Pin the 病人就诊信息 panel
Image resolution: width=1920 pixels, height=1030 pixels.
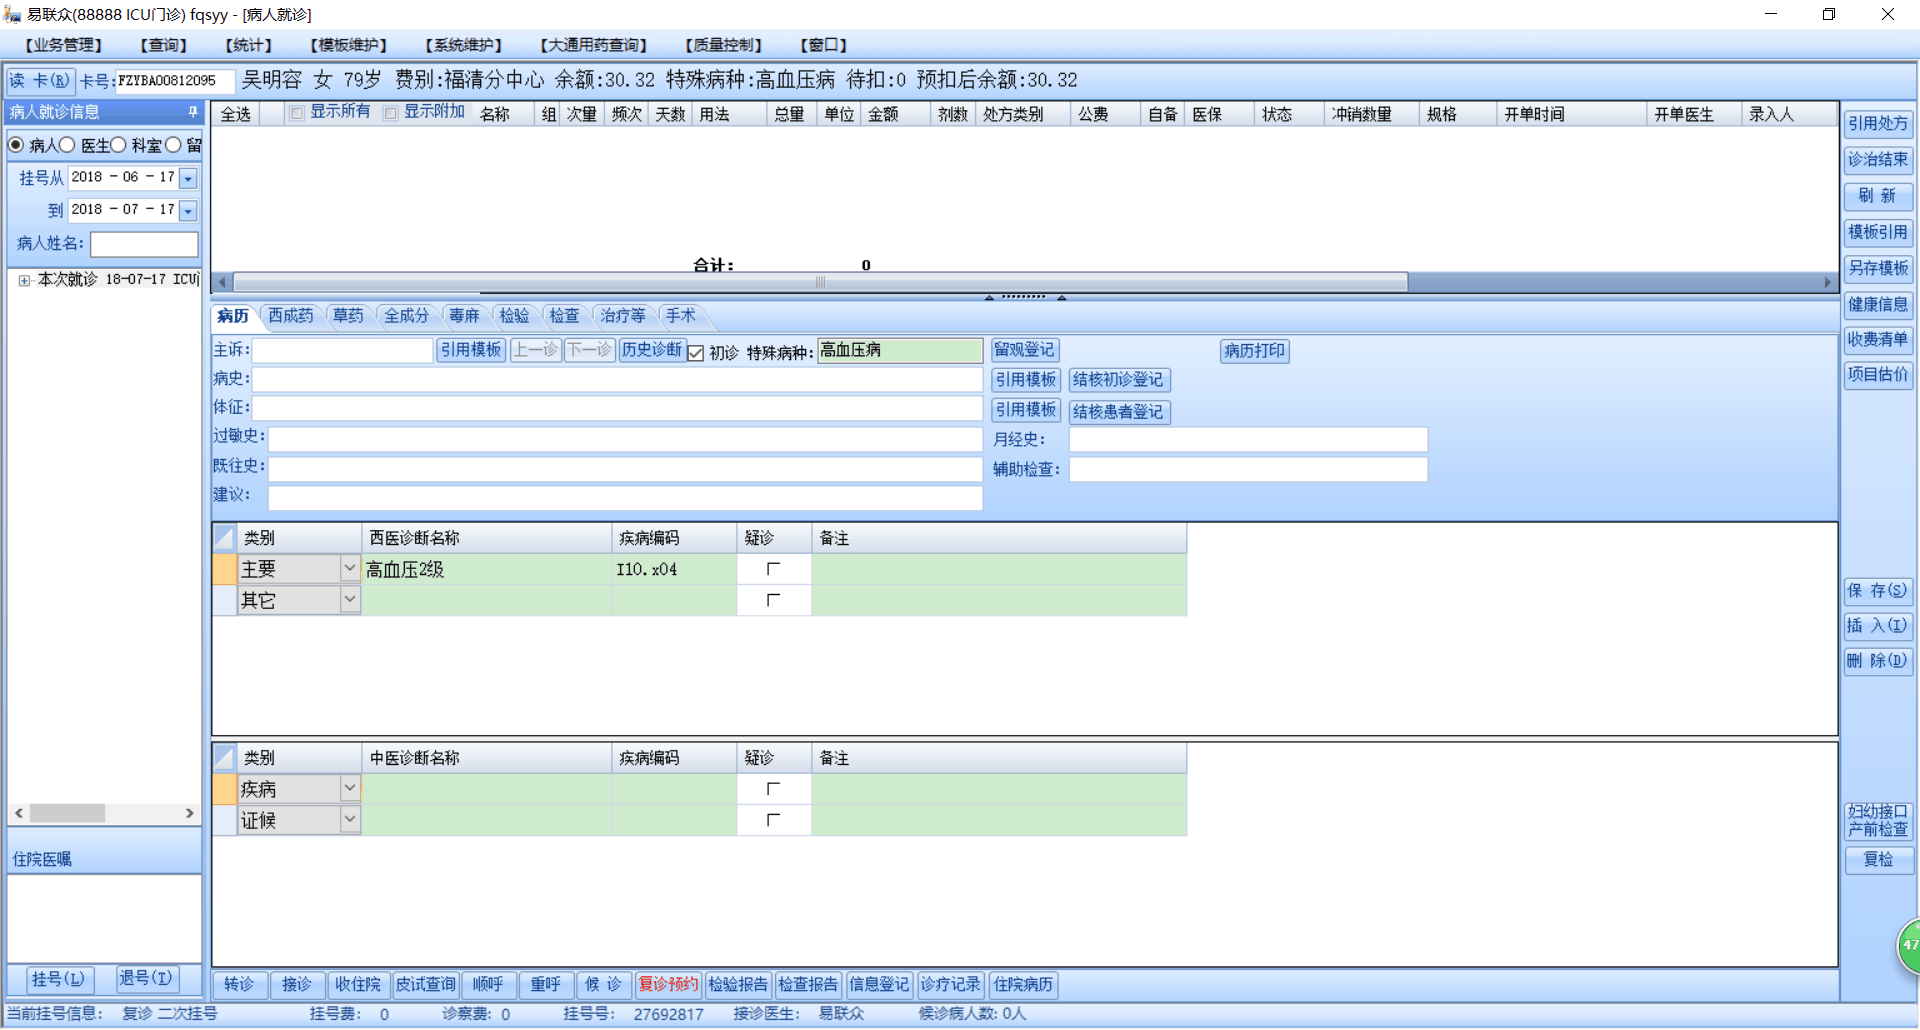pos(192,111)
